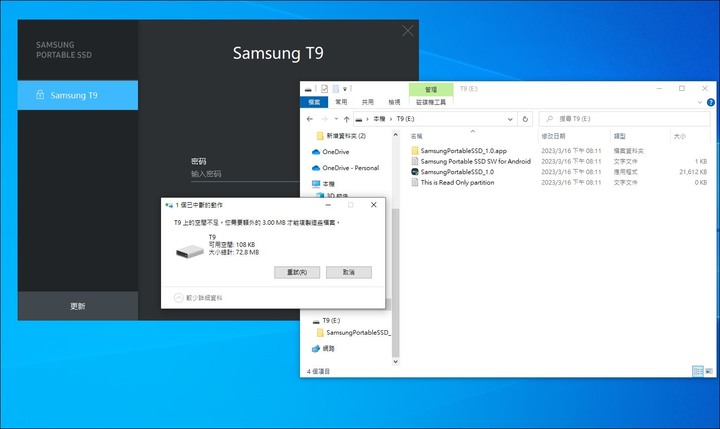
Task: Click T9 (E:) in the address breadcrumb
Action: point(405,119)
